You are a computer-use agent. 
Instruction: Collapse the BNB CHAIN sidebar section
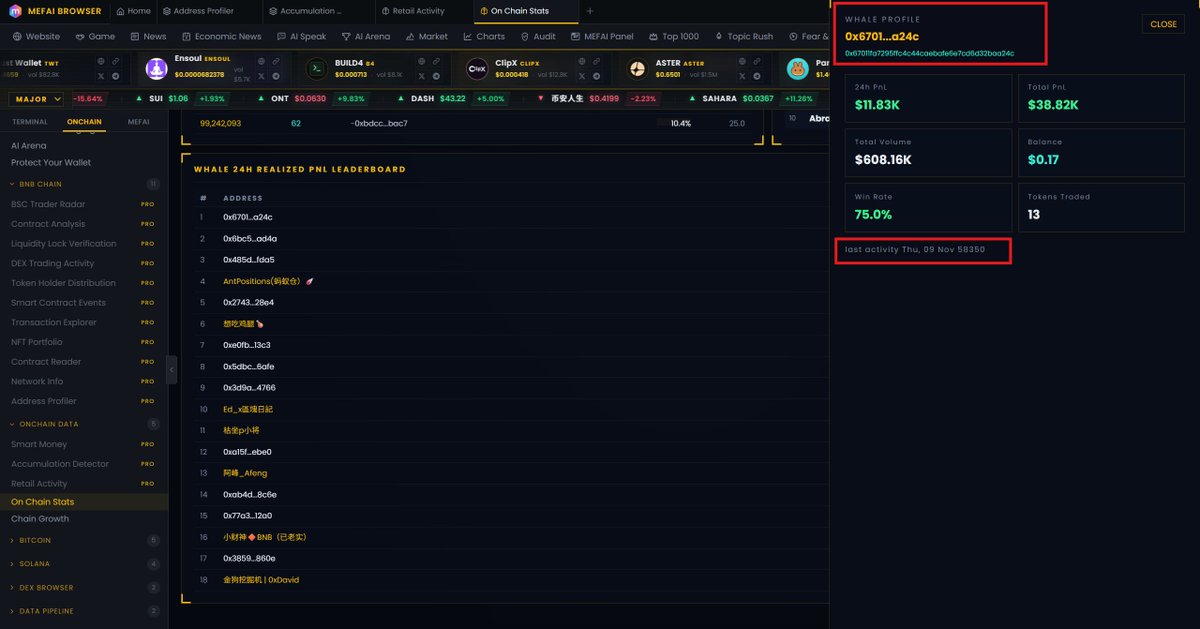click(84, 184)
